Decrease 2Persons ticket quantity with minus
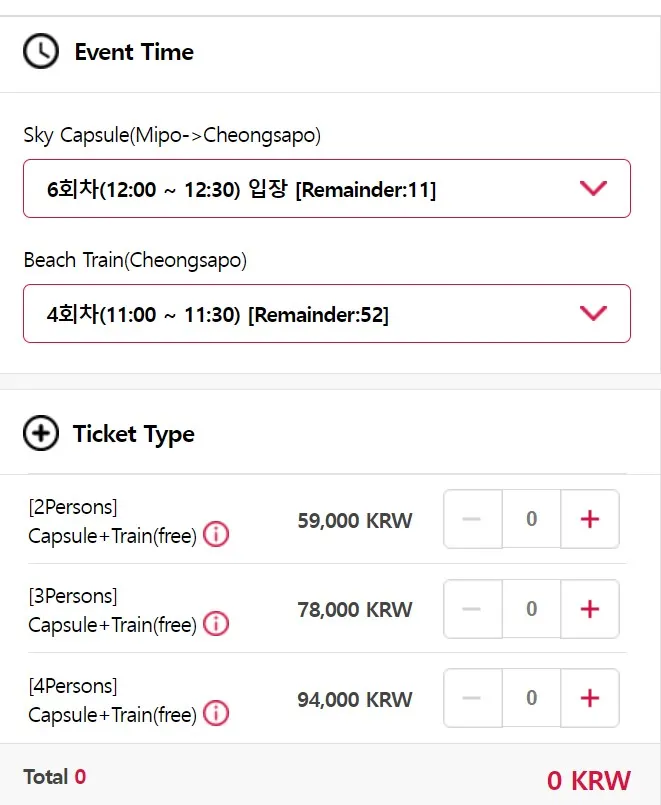 [473, 519]
